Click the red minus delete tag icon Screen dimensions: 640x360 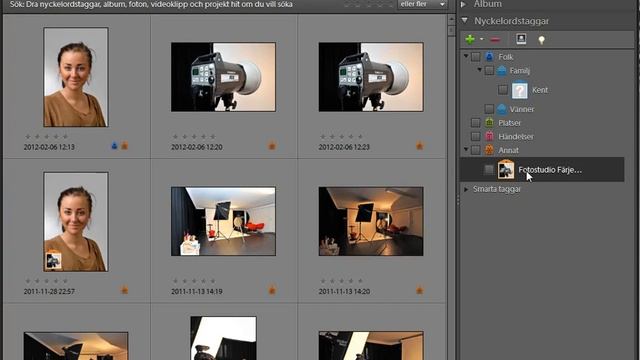click(495, 40)
